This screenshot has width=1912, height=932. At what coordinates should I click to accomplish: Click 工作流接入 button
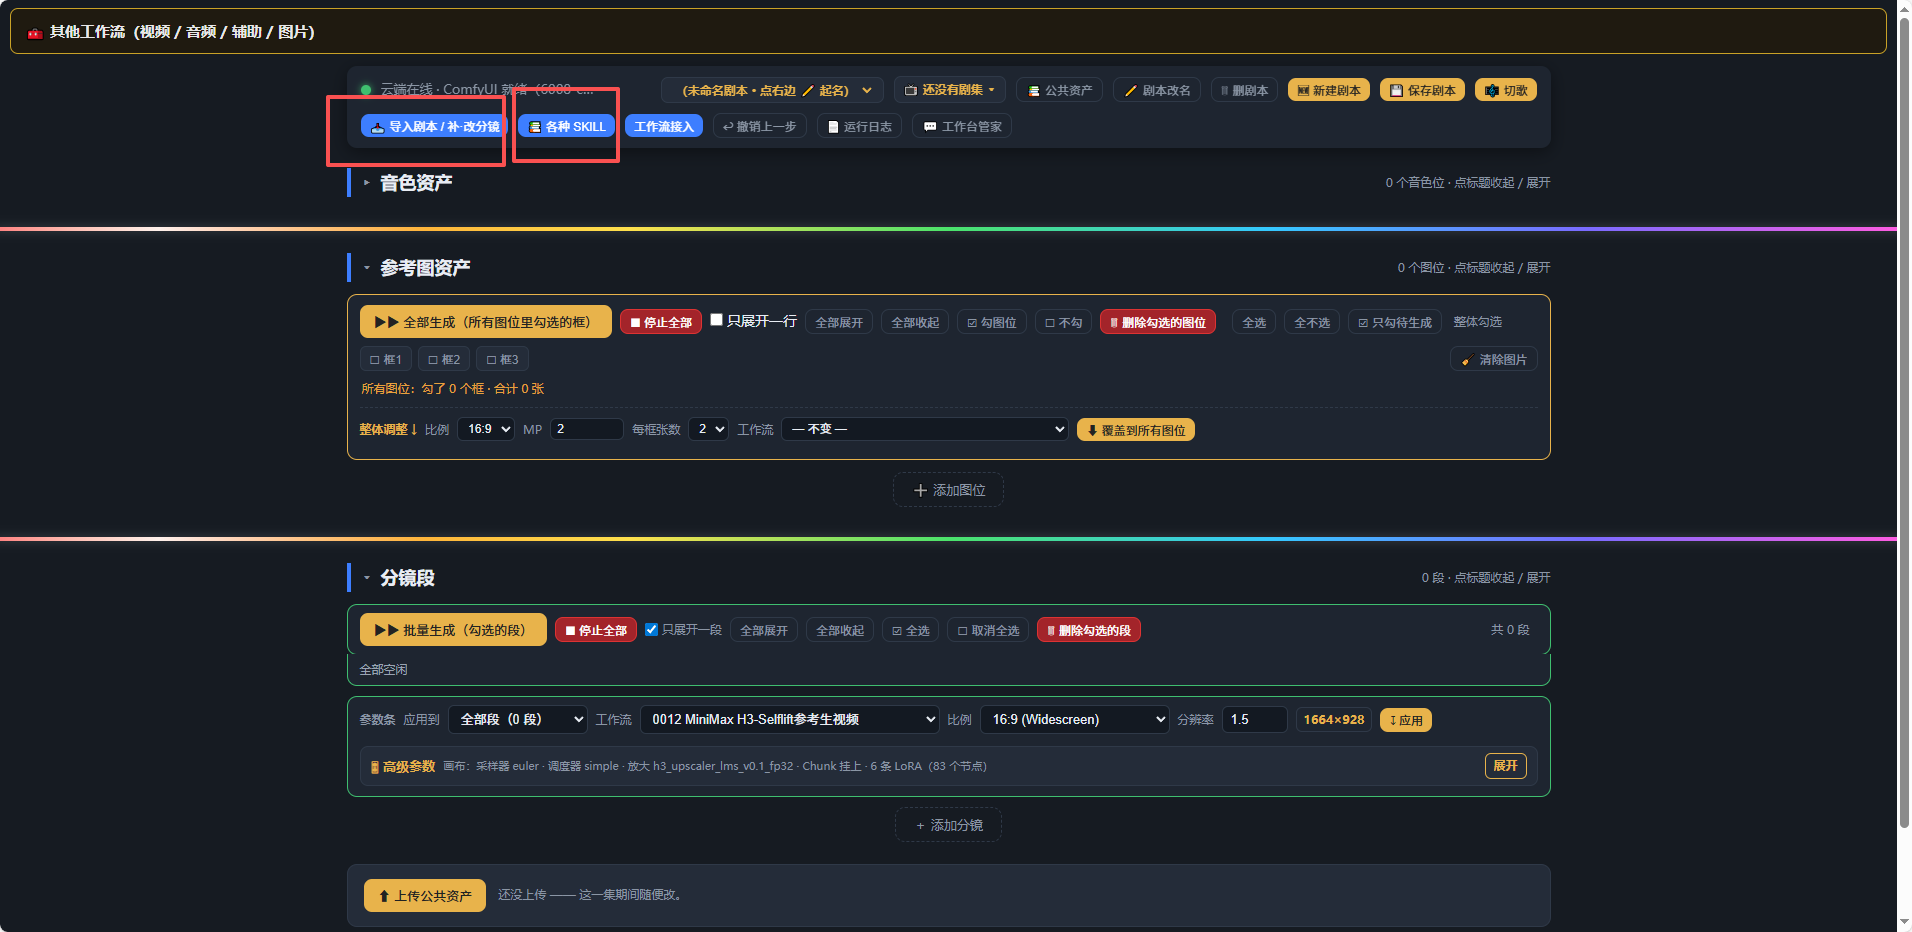(x=664, y=127)
